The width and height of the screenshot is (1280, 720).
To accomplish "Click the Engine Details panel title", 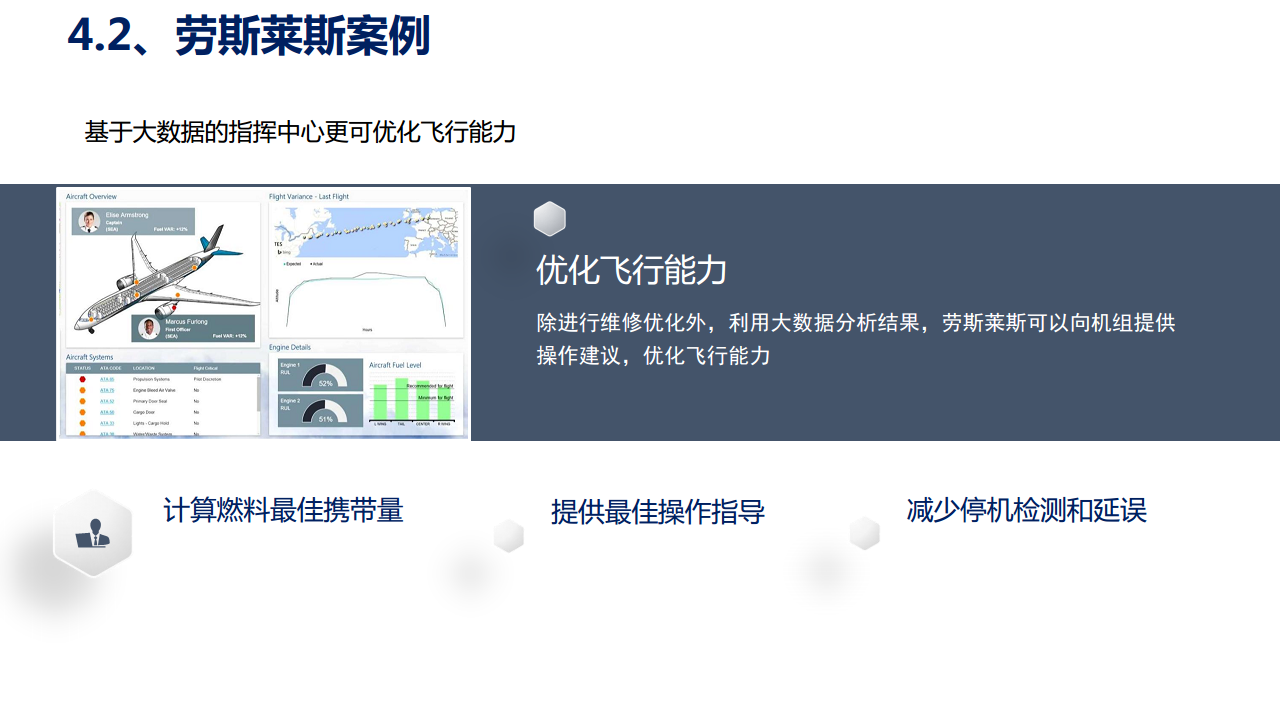I will tap(290, 347).
